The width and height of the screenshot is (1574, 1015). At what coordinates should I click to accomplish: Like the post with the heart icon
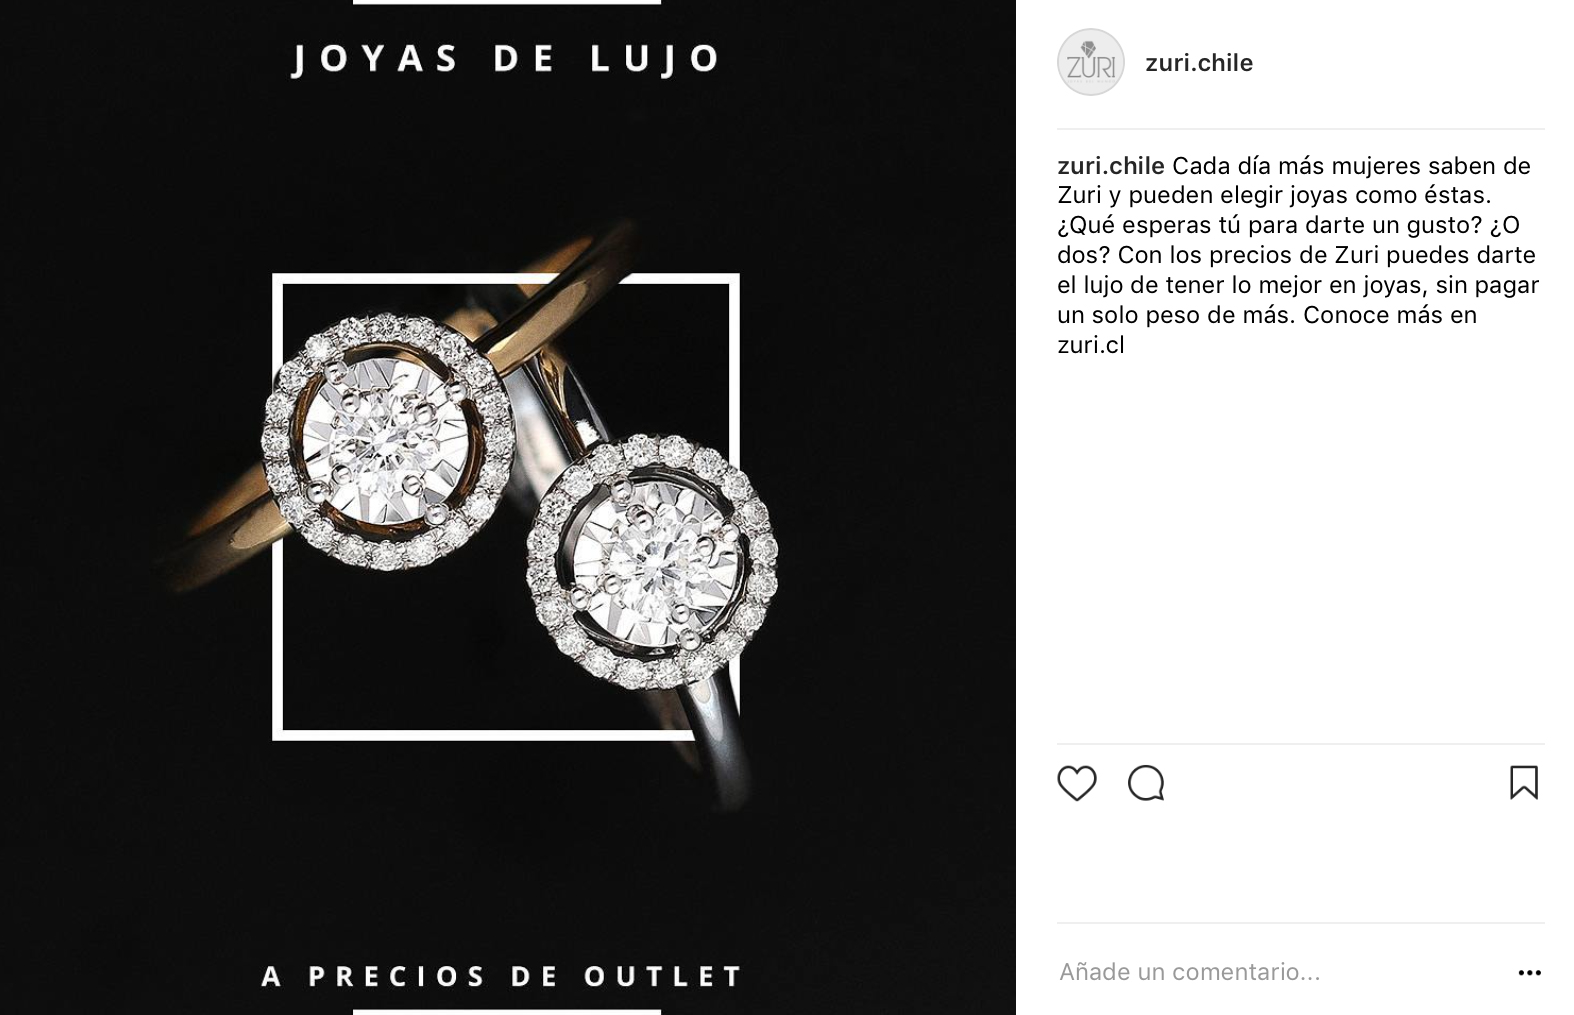pos(1077,783)
